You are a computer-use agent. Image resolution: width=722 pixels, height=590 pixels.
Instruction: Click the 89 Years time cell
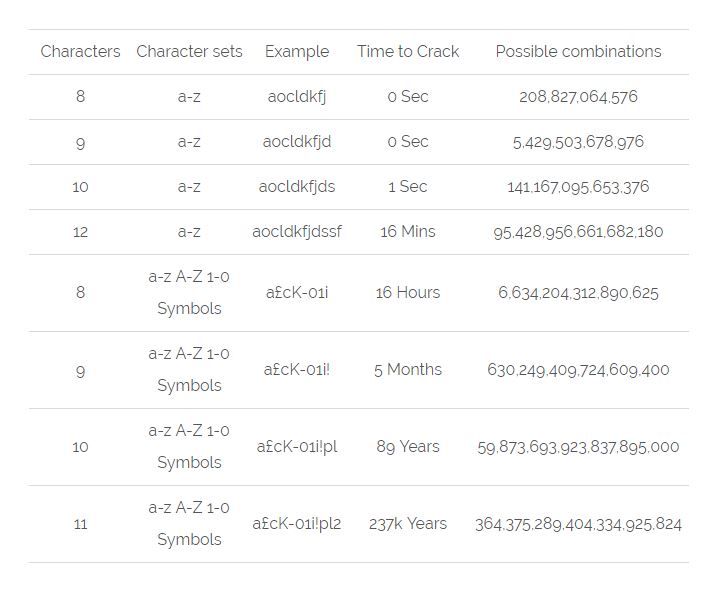pos(408,447)
